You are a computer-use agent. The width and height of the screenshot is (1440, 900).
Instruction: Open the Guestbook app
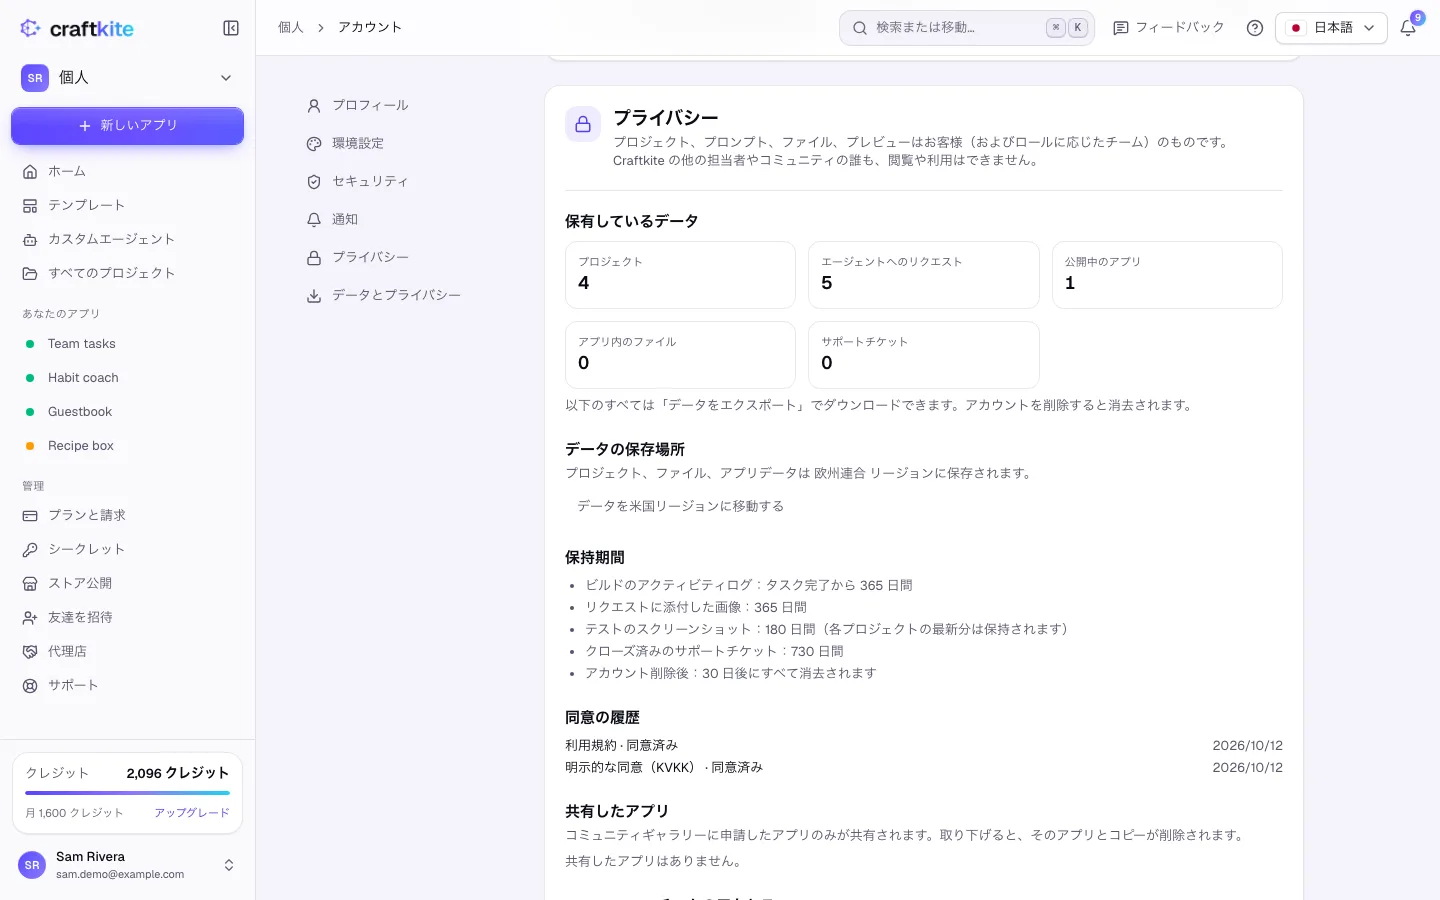pos(127,412)
